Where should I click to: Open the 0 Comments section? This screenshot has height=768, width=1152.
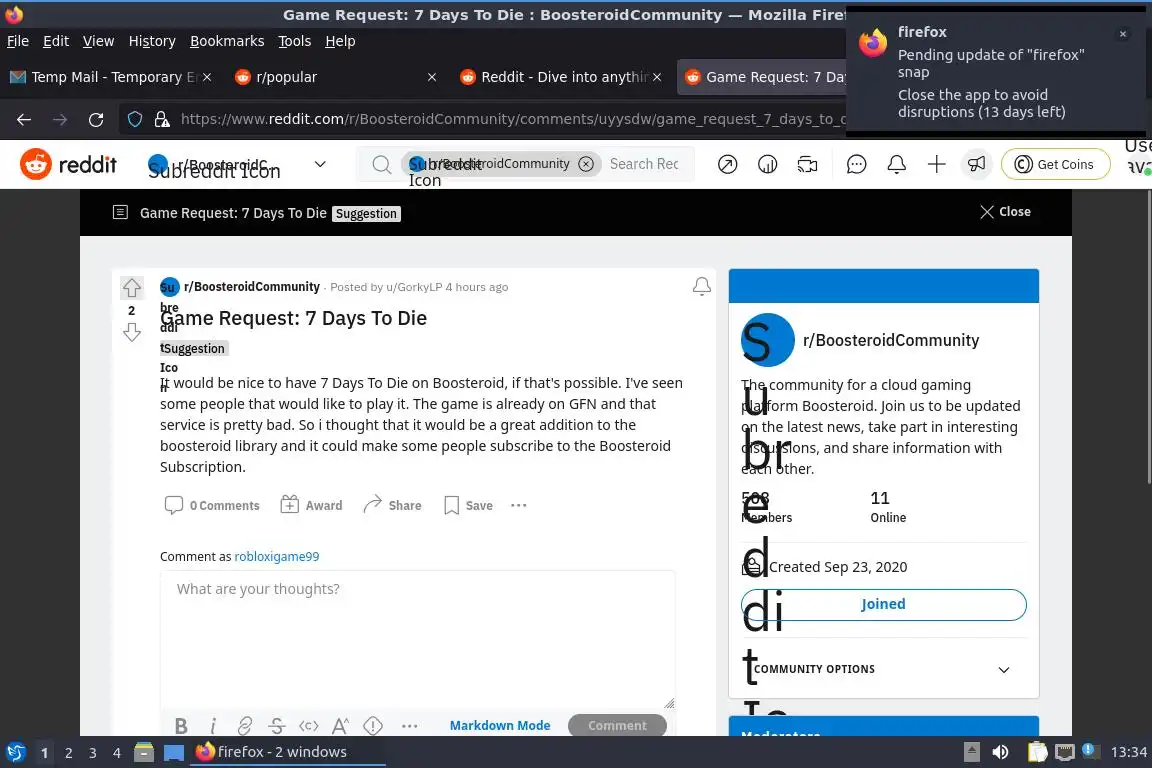tap(212, 506)
